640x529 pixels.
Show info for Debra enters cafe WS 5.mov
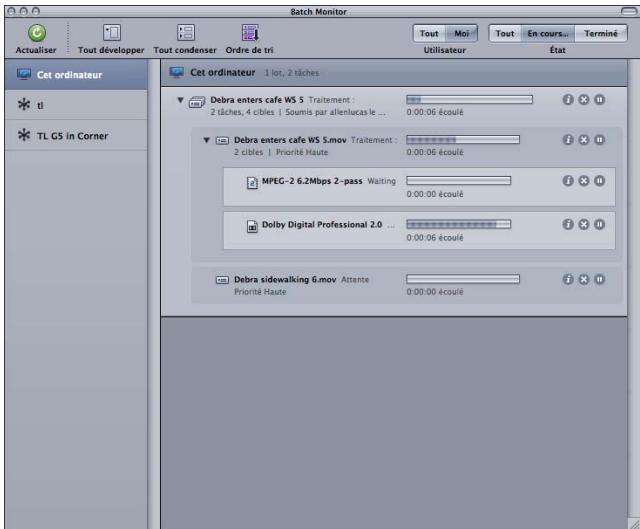tap(568, 140)
